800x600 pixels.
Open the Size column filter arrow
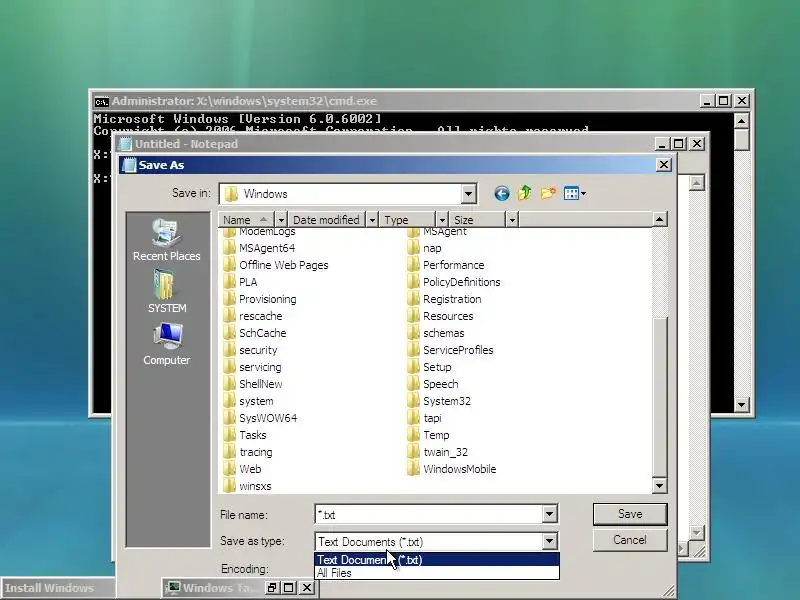[x=512, y=220]
